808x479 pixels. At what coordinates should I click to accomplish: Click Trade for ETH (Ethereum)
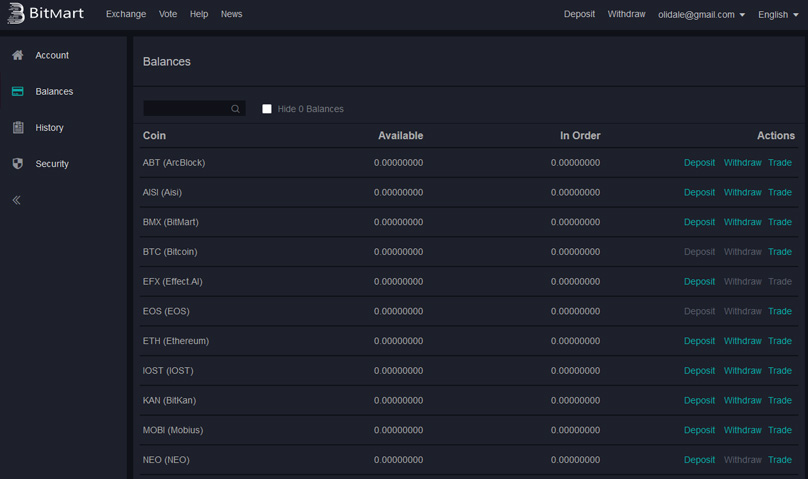pyautogui.click(x=780, y=341)
